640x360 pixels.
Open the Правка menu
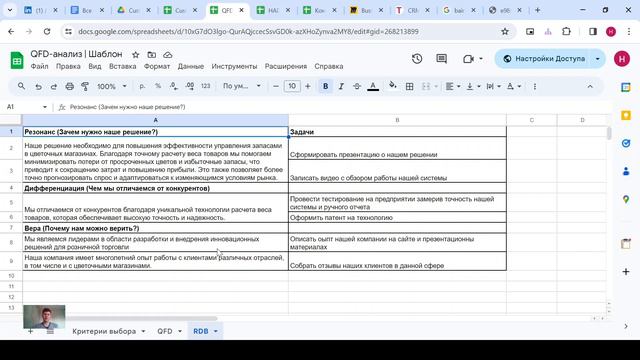68,66
